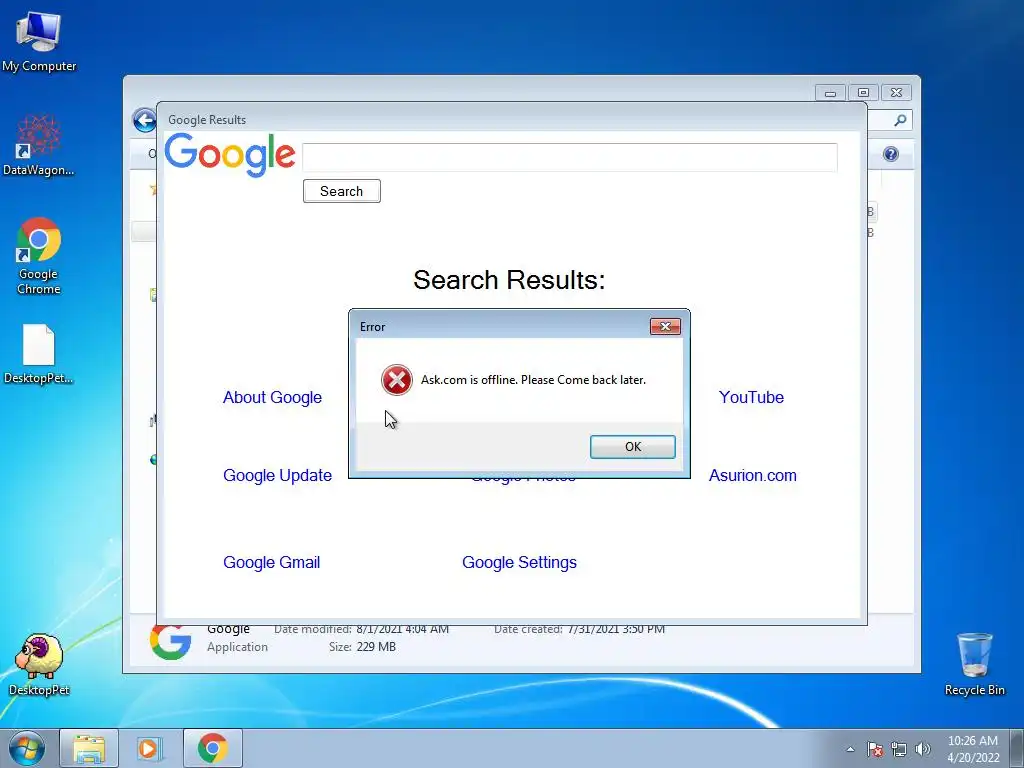The width and height of the screenshot is (1024, 768).
Task: Click the Error dialog title text
Action: 372,327
